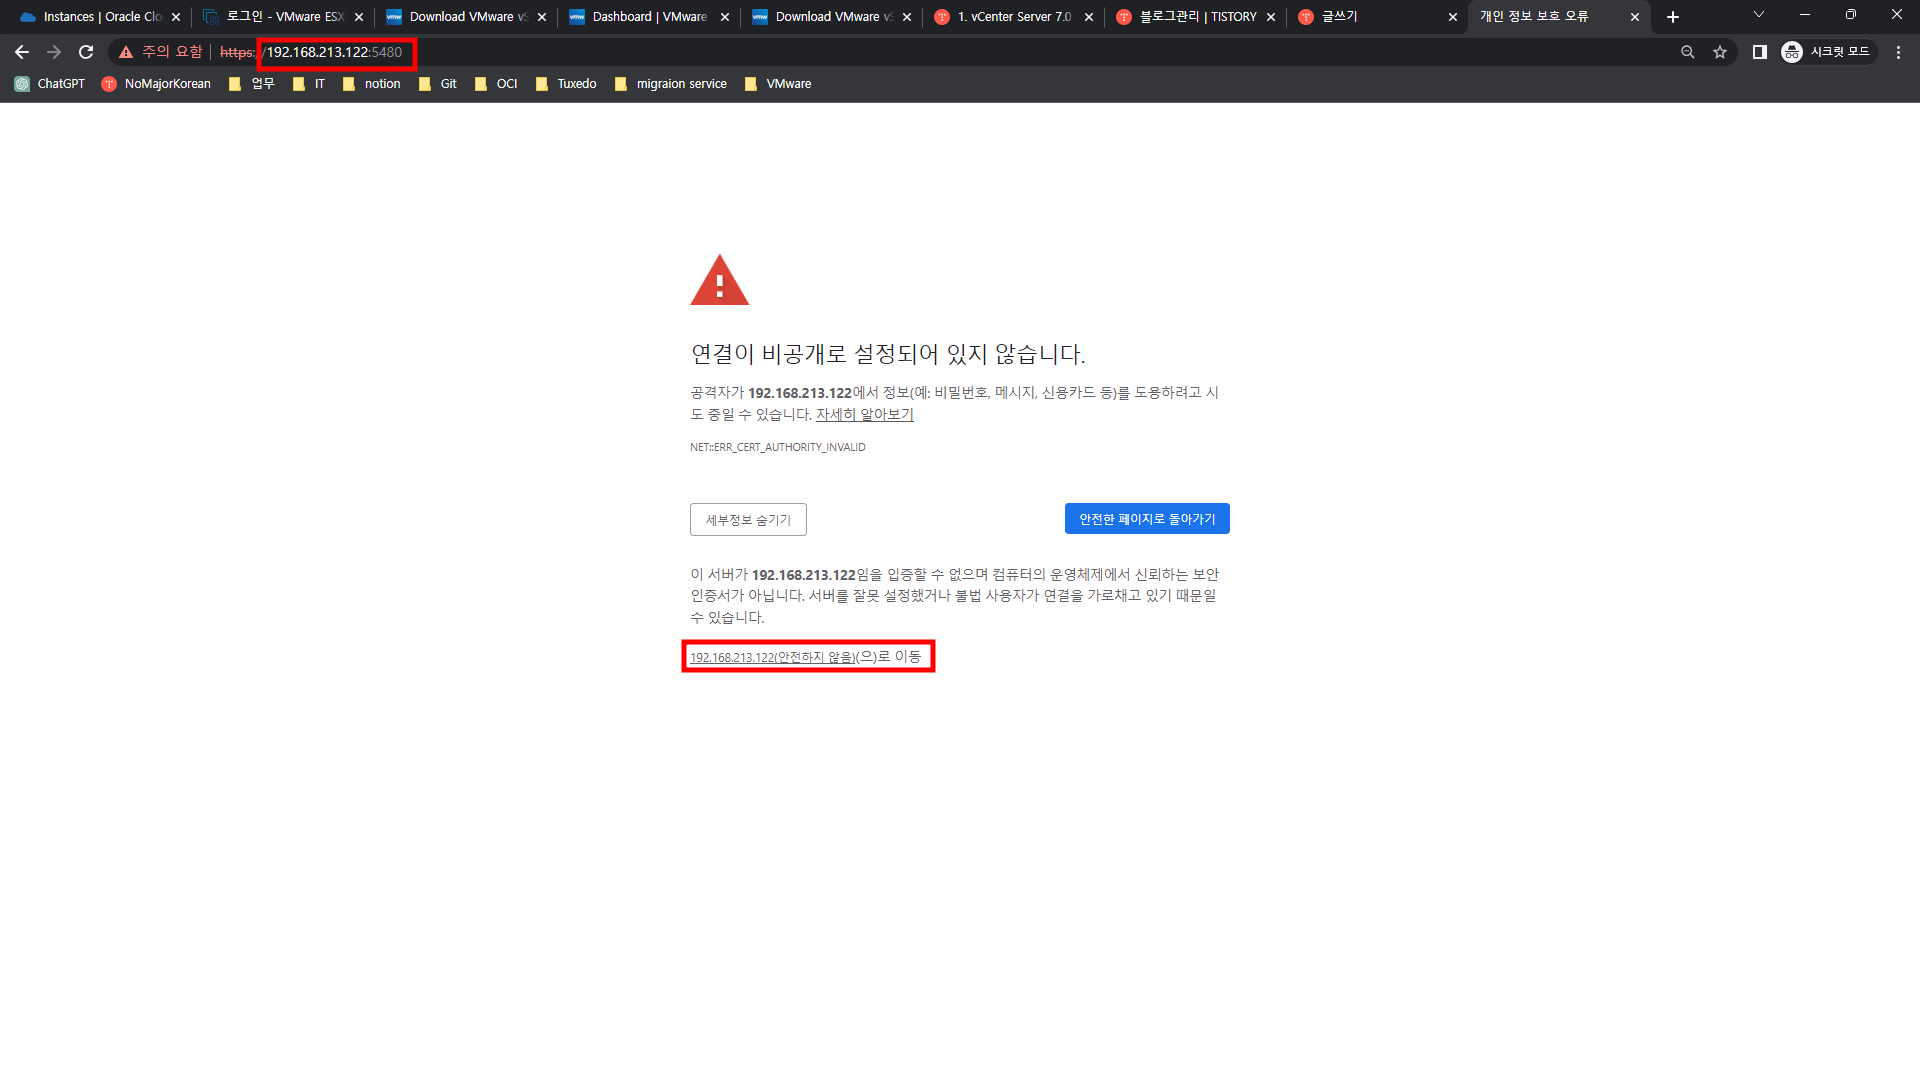Expand the tab search dropdown arrow
Viewport: 1920px width, 1080px height.
1759,15
